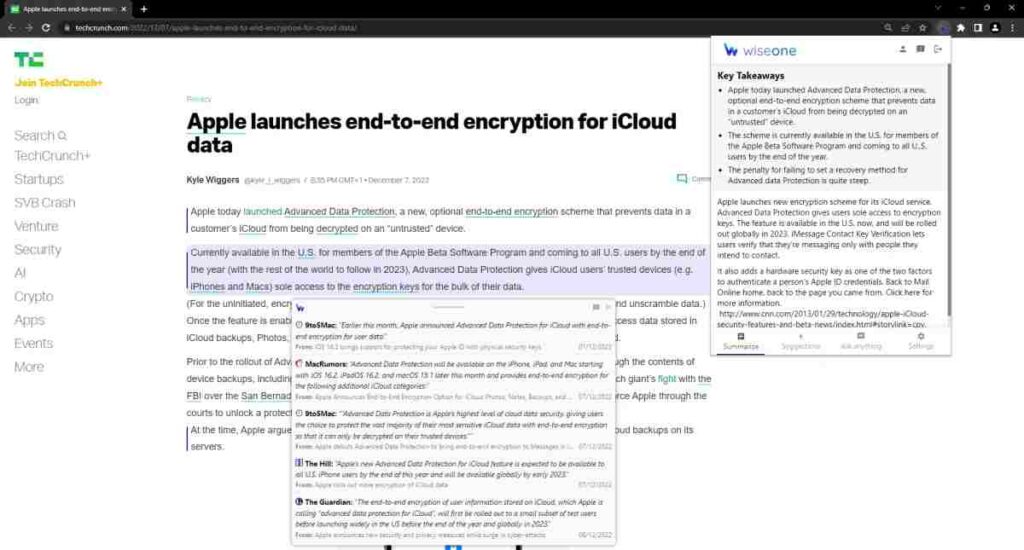Switch to the Summarize tab
The height and width of the screenshot is (550, 1024).
[x=741, y=341]
